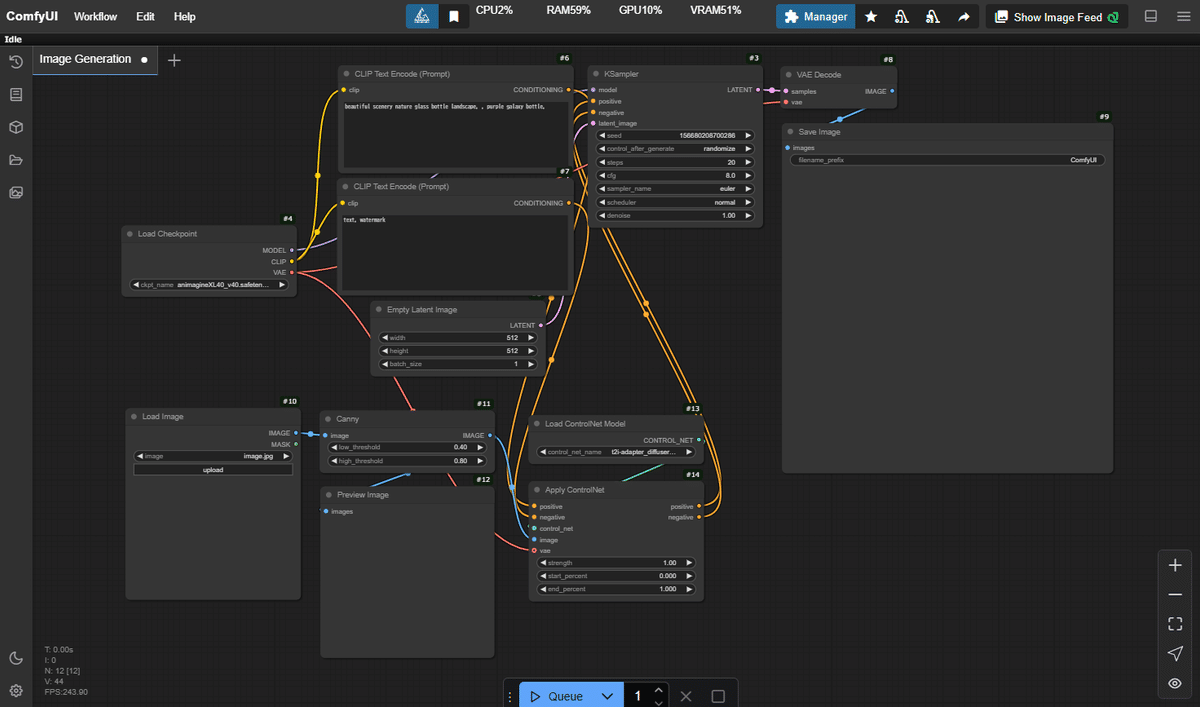Zoom in using the plus icon
Viewport: 1200px width, 707px height.
[x=1175, y=564]
